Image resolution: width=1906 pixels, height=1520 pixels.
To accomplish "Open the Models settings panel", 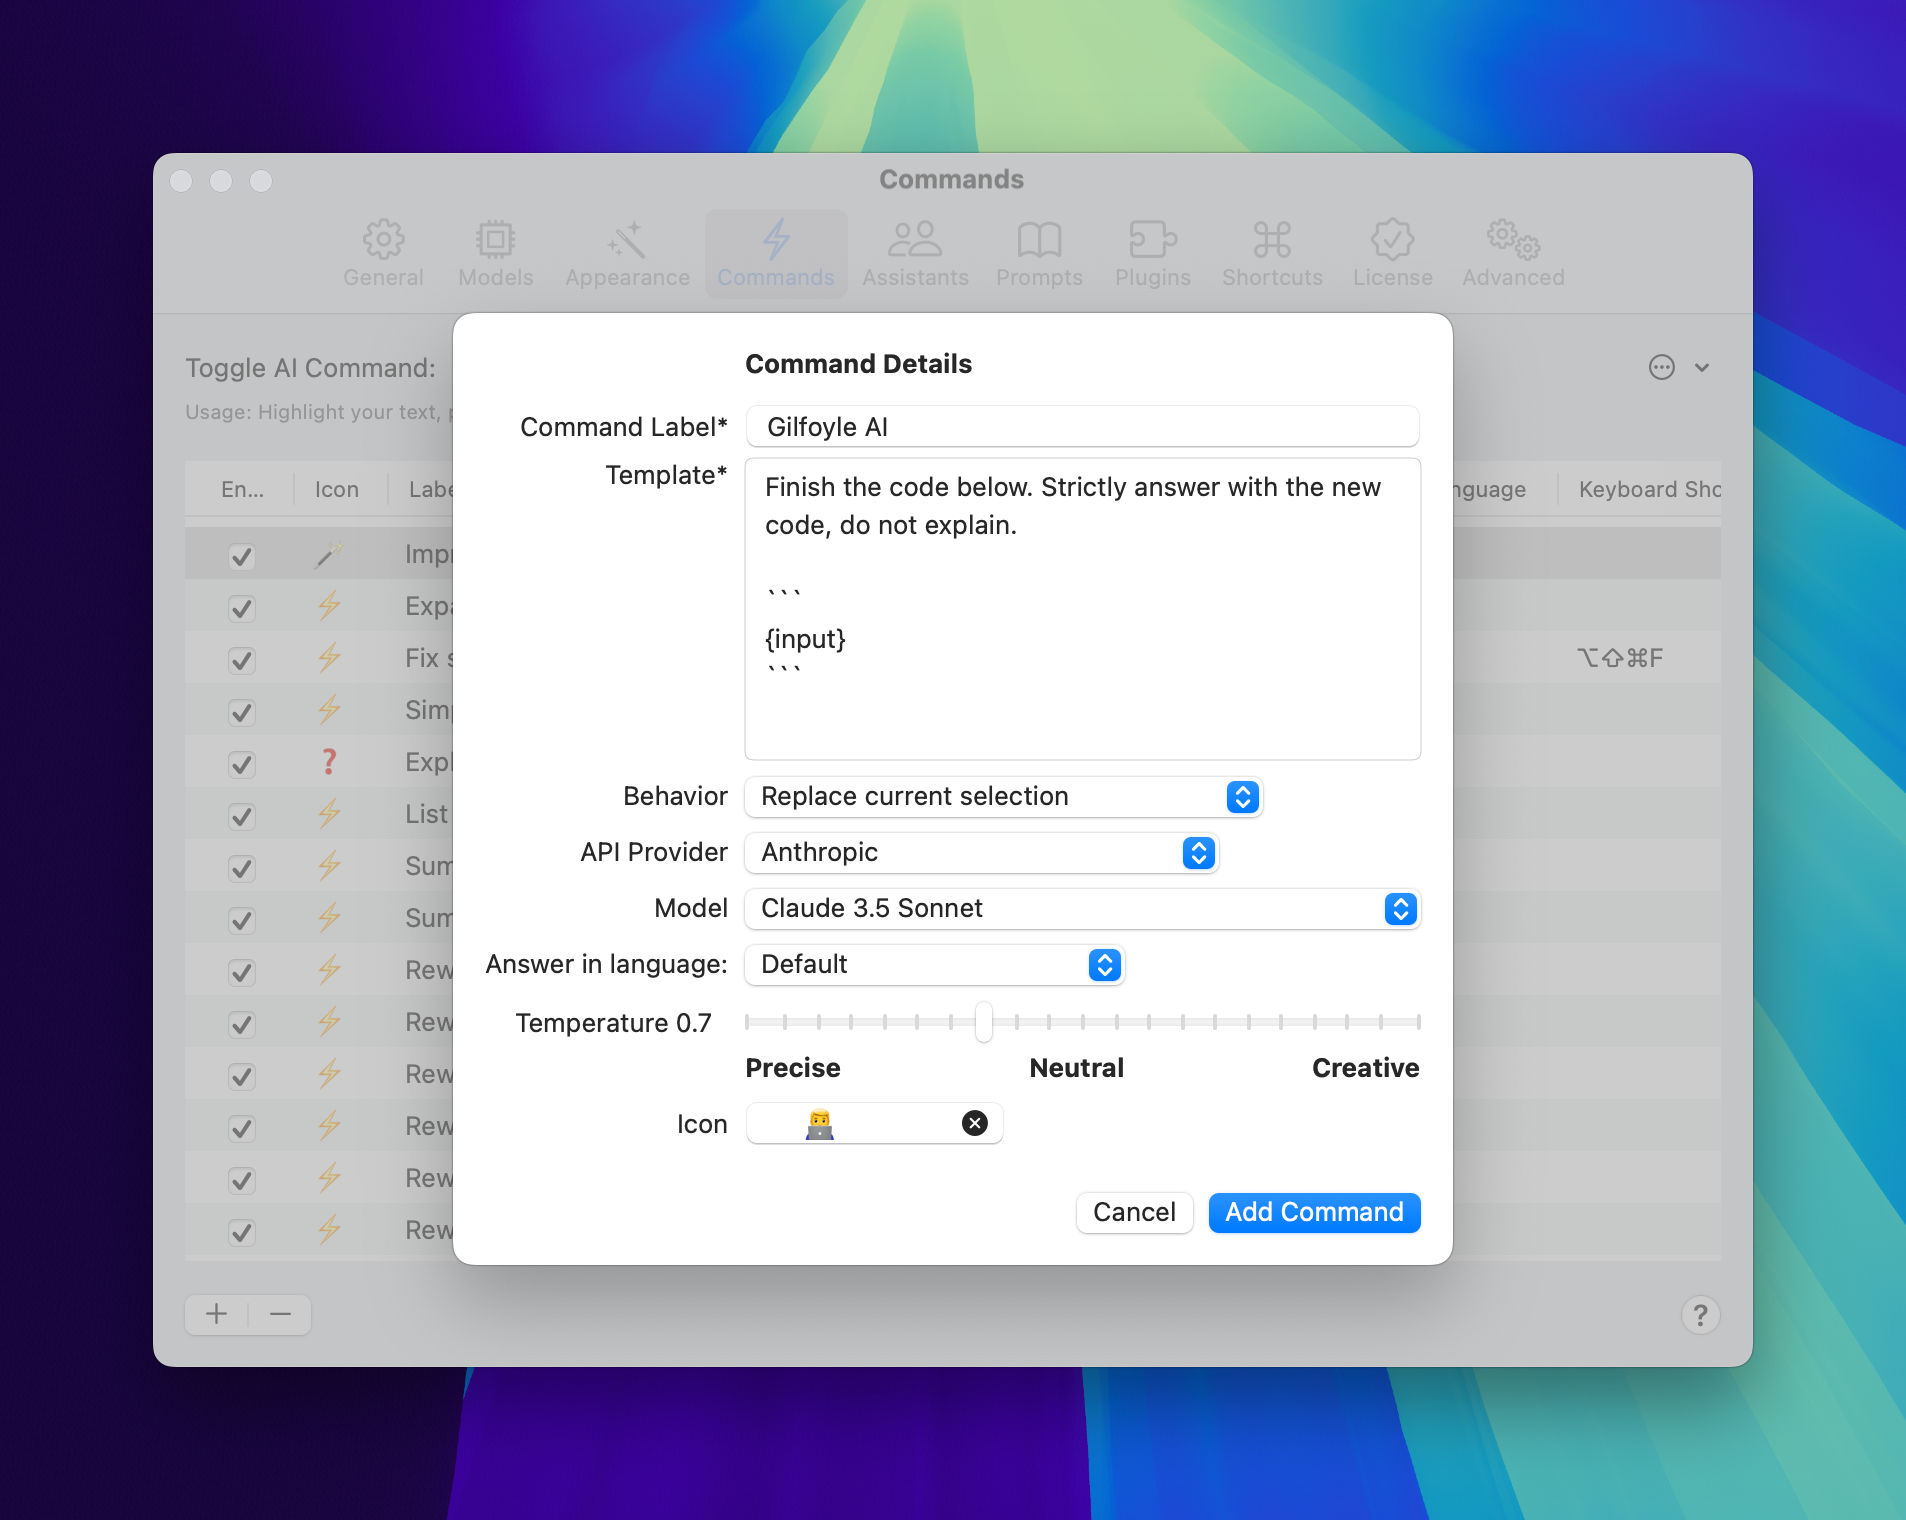I will point(494,252).
